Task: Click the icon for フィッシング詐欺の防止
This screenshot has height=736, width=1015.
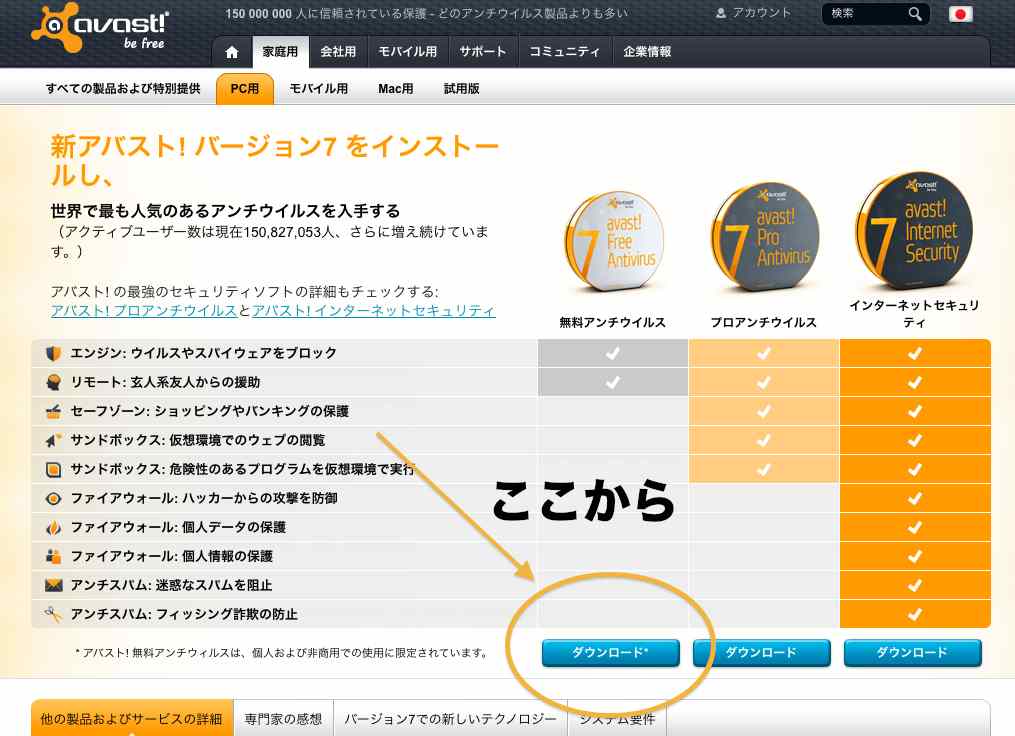Action: (54, 614)
